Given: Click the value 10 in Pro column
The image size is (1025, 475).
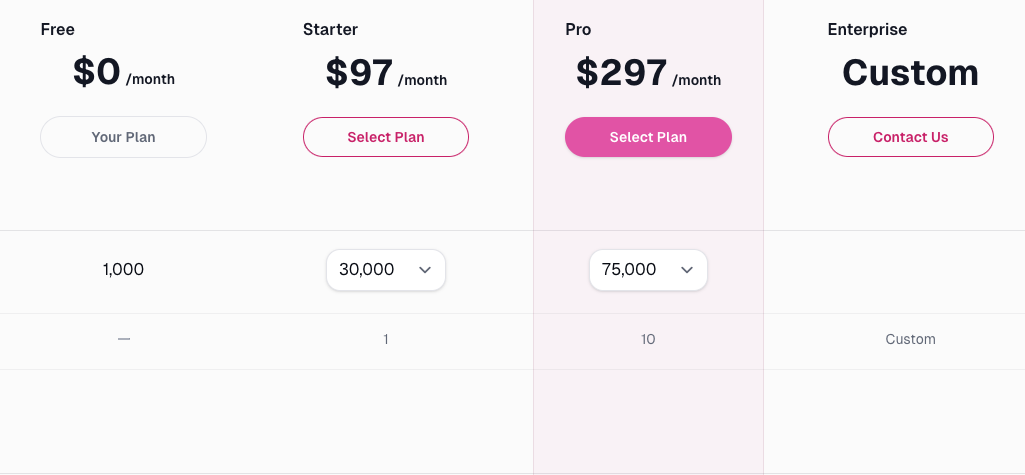Looking at the screenshot, I should coord(648,339).
